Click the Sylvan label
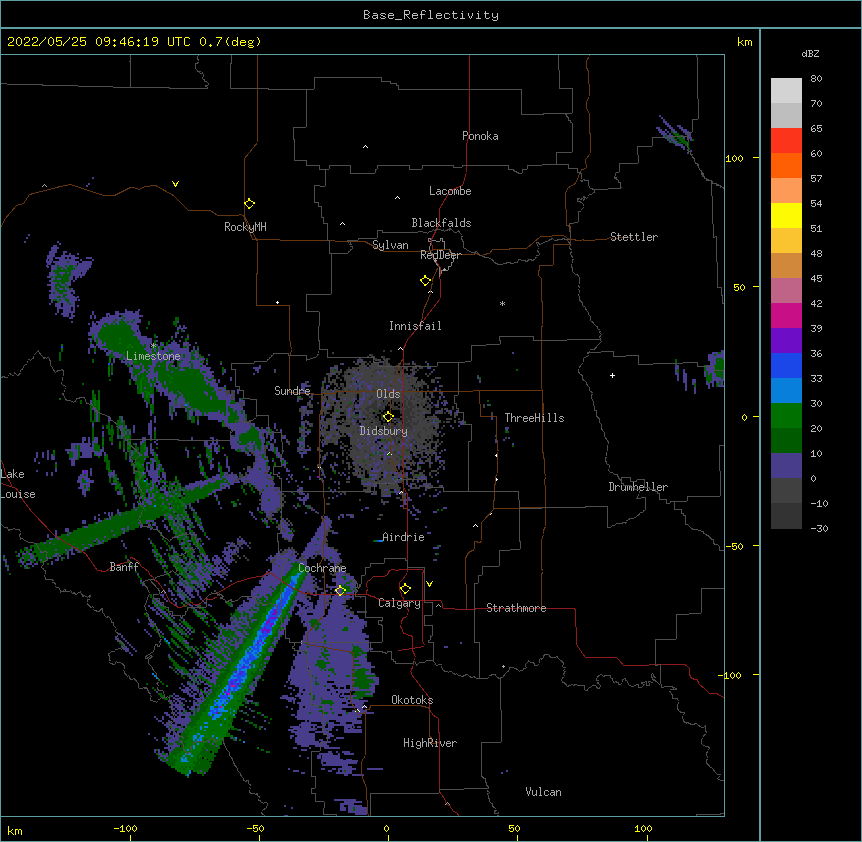This screenshot has height=842, width=862. 390,245
